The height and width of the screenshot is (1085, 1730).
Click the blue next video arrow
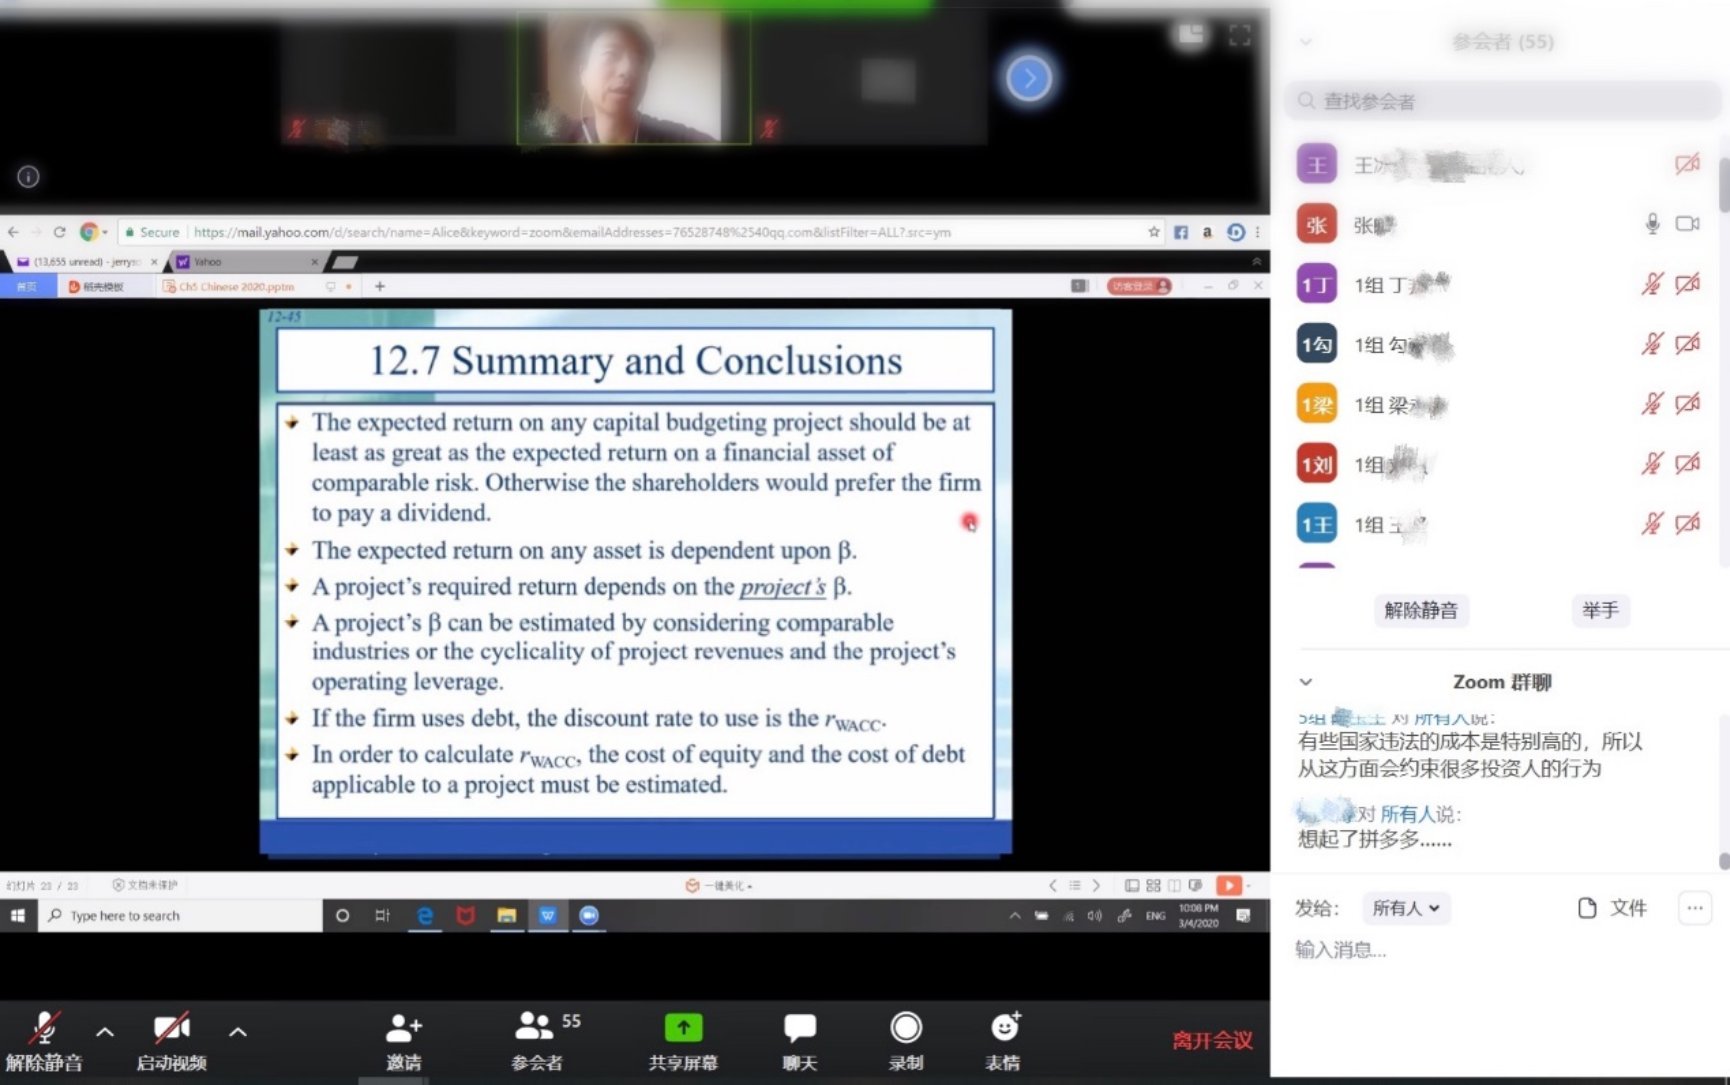point(1028,78)
